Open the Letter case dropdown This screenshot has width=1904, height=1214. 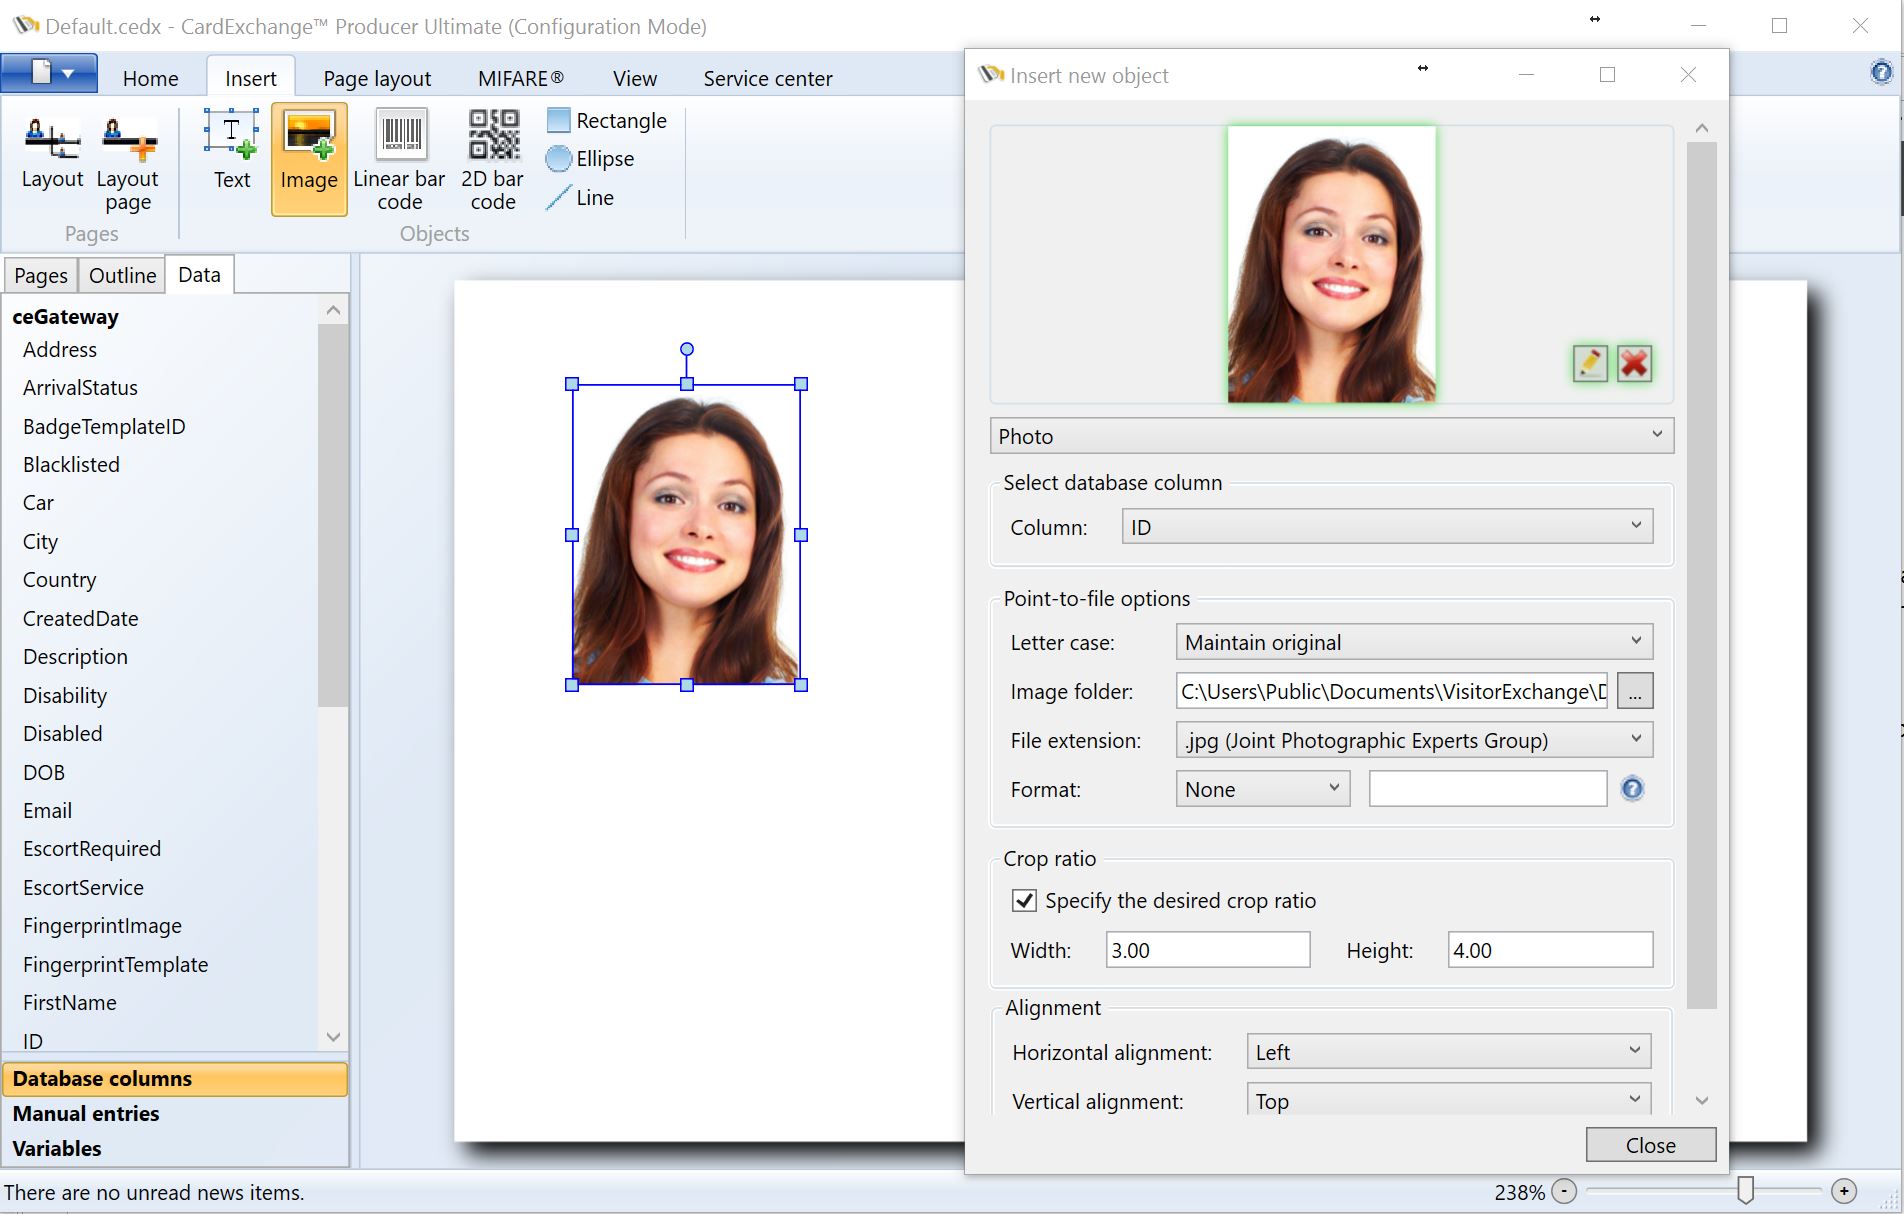point(1414,642)
